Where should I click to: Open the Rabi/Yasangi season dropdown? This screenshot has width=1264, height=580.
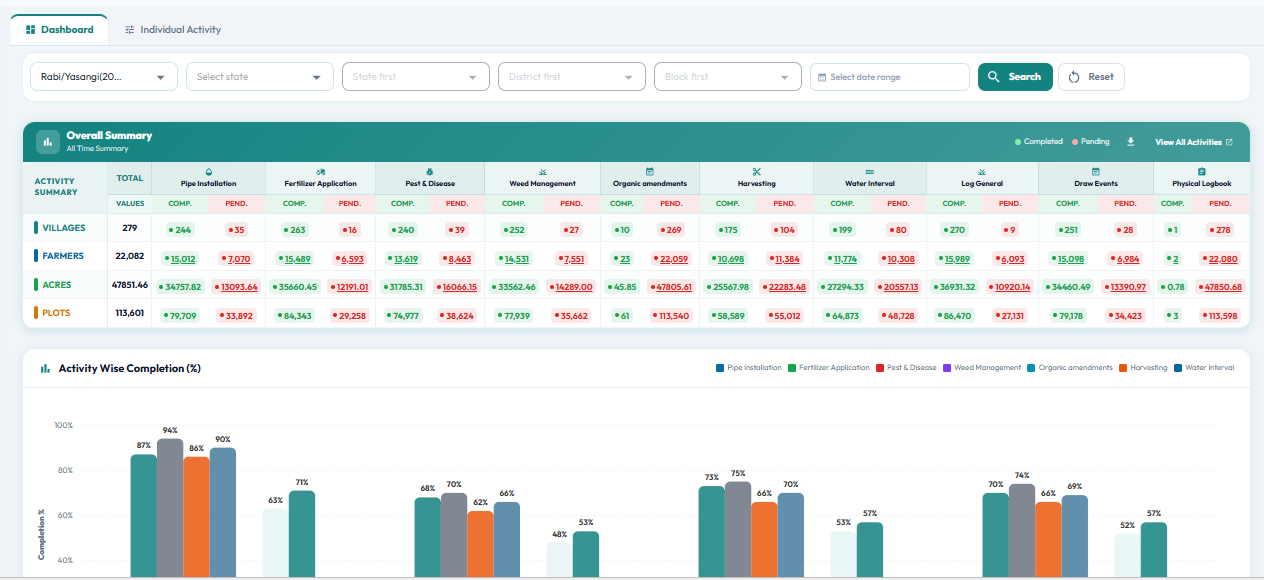click(104, 77)
